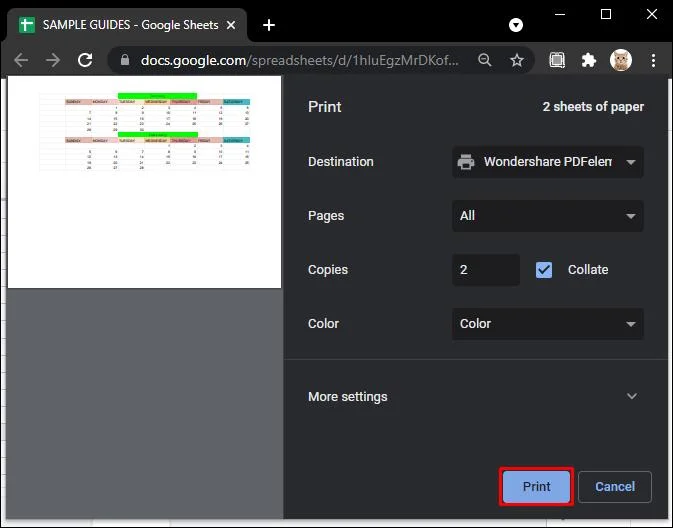Screen dimensions: 673x528
Task: Click the Copies number field
Action: [x=486, y=270]
